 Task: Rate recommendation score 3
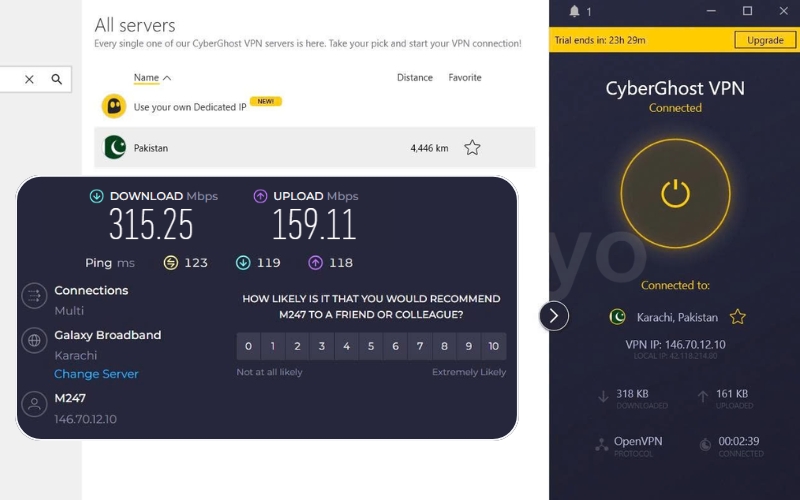click(x=322, y=346)
